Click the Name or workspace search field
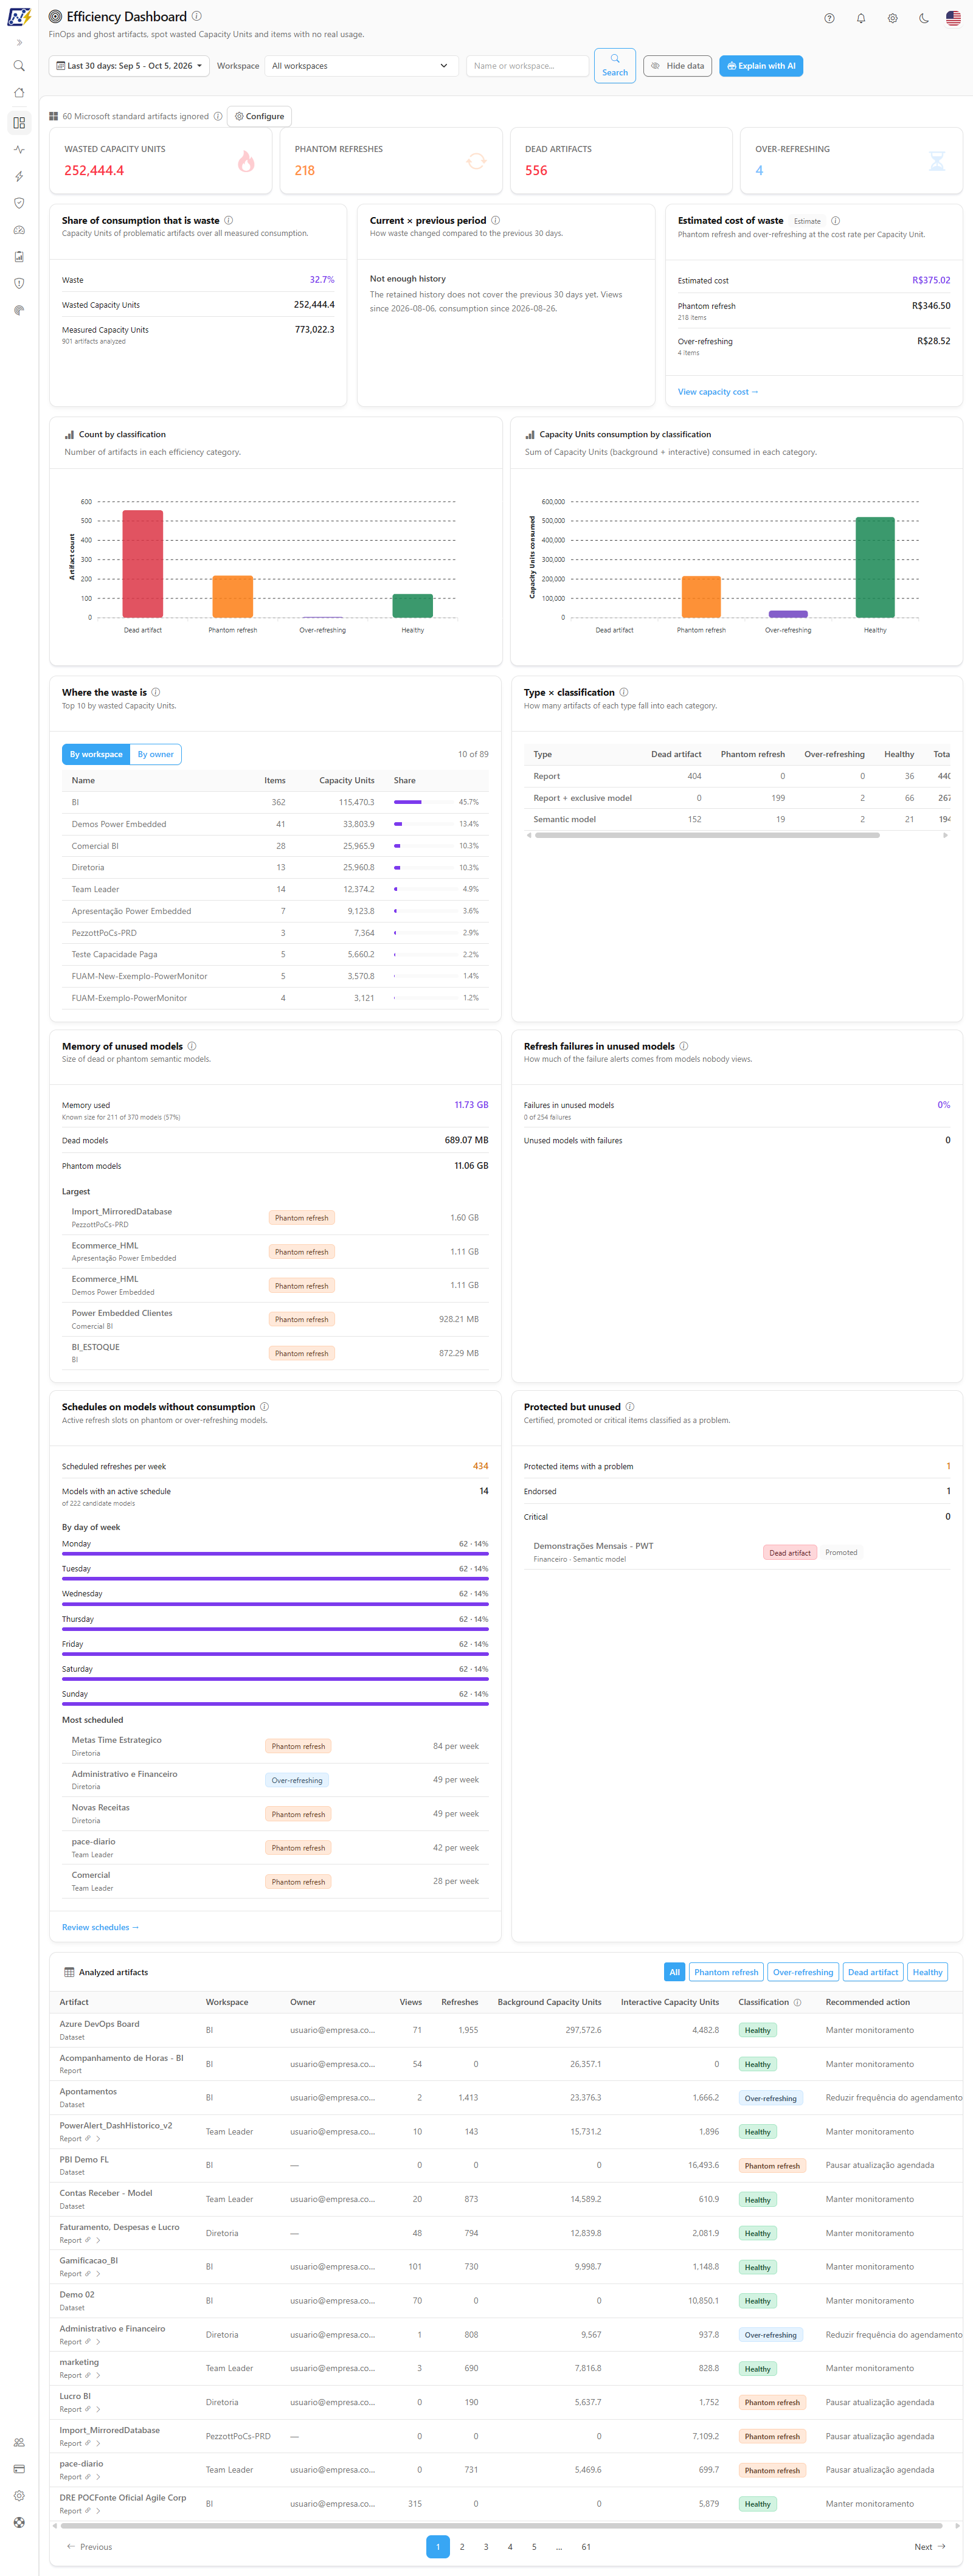Image resolution: width=973 pixels, height=2576 pixels. point(527,66)
